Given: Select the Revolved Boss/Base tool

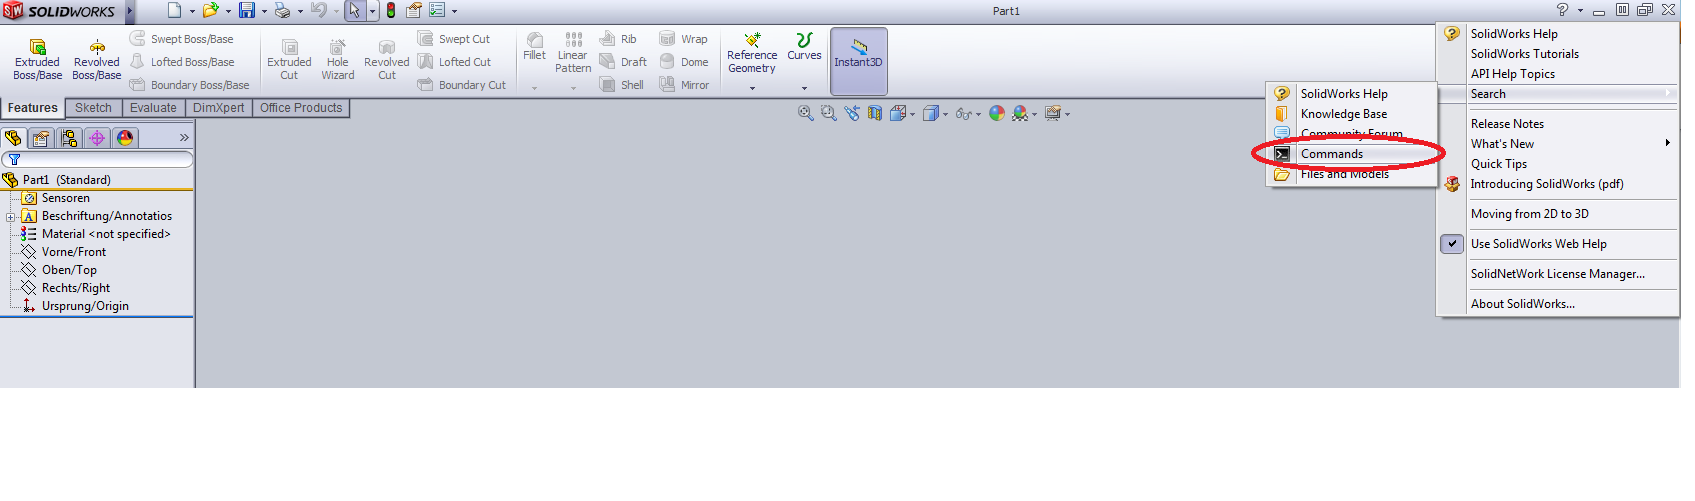Looking at the screenshot, I should pos(97,60).
